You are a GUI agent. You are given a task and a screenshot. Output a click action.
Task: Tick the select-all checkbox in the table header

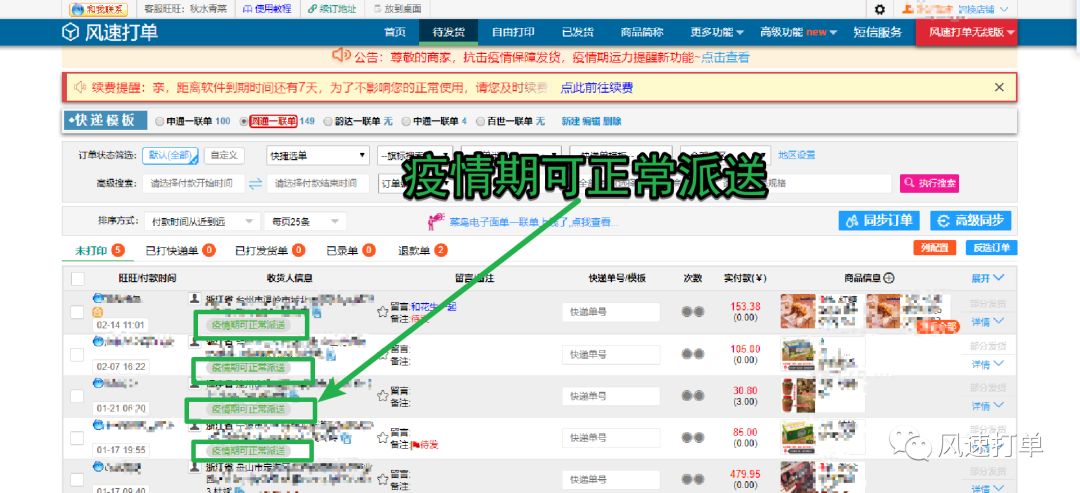78,279
